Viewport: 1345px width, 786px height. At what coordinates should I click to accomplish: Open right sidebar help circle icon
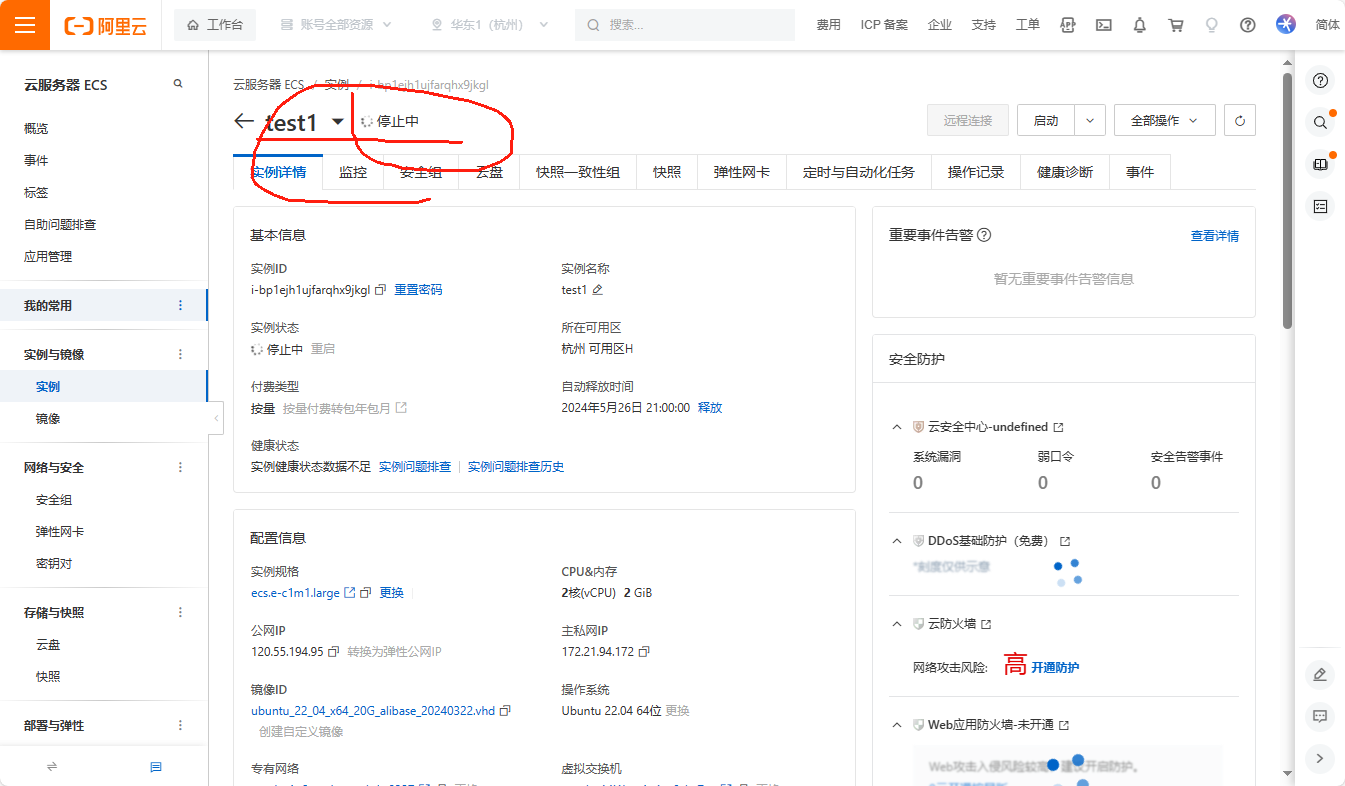pos(1320,80)
